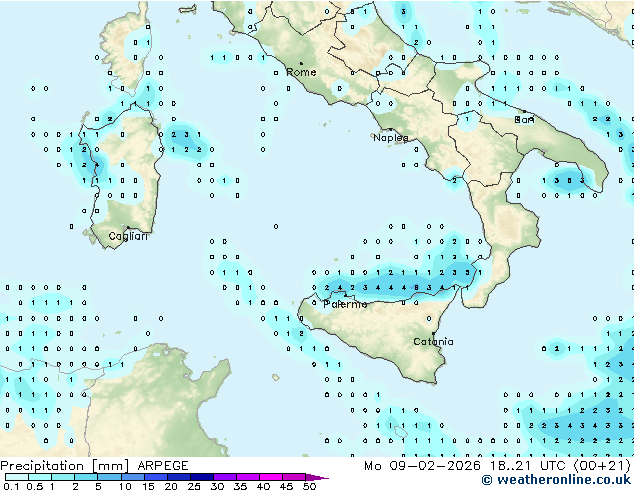Click the '40' legend value
This screenshot has width=634, height=490.
(263, 486)
